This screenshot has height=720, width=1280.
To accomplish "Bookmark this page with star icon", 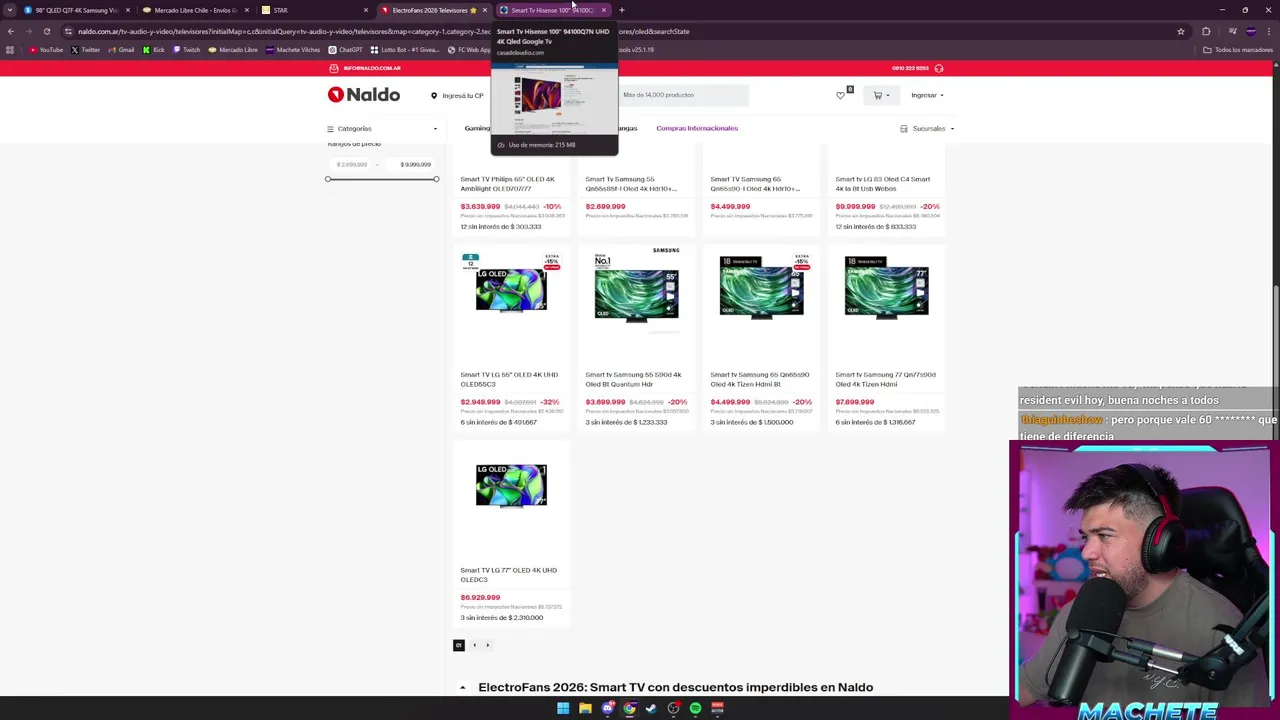I will click(1181, 31).
